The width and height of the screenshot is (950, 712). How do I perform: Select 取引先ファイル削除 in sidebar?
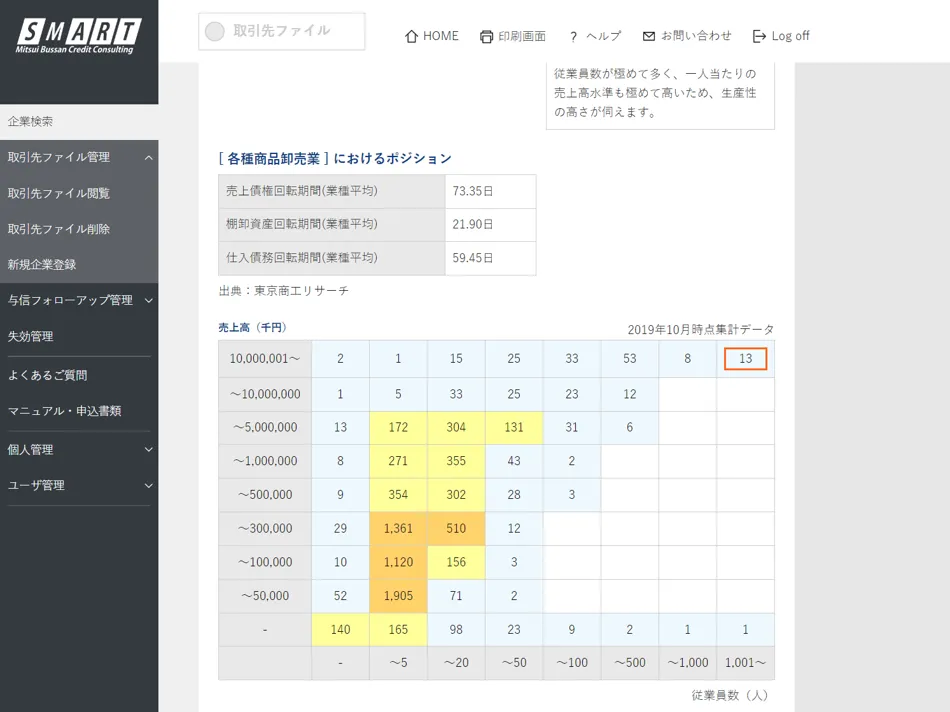tap(59, 229)
